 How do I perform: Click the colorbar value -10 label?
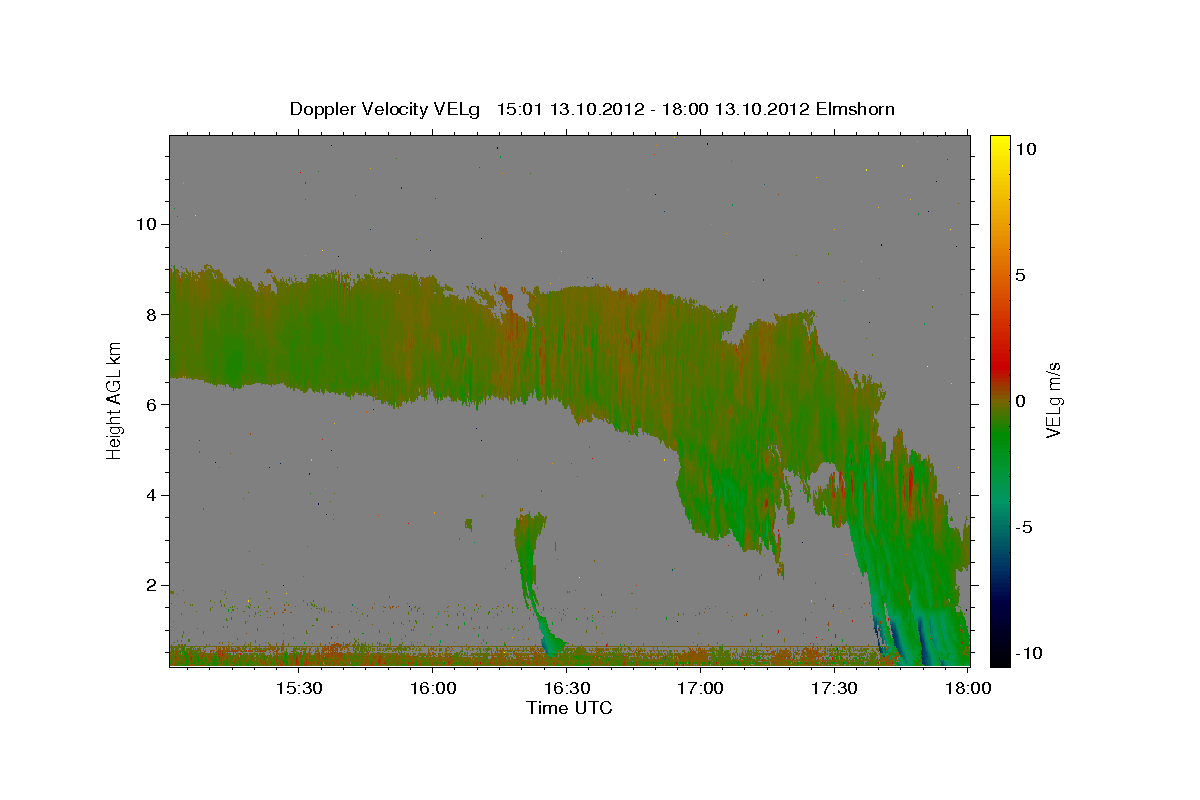click(1030, 653)
